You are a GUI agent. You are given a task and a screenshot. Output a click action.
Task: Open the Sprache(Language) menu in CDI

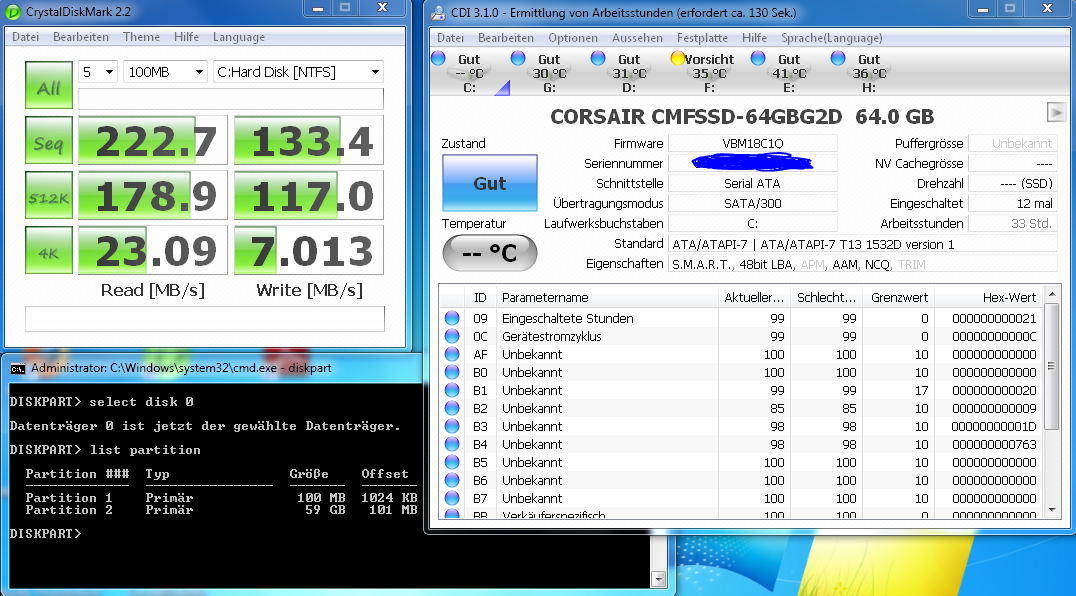coord(832,38)
